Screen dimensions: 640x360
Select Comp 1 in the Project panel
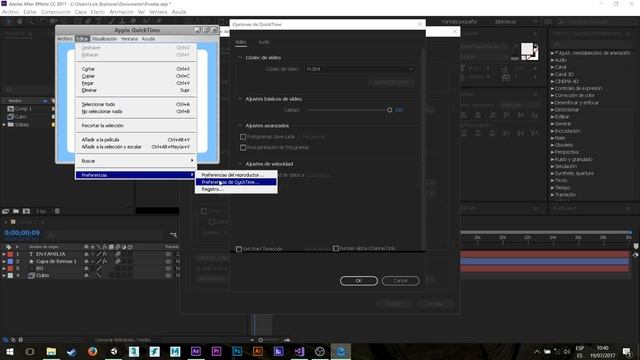23,109
